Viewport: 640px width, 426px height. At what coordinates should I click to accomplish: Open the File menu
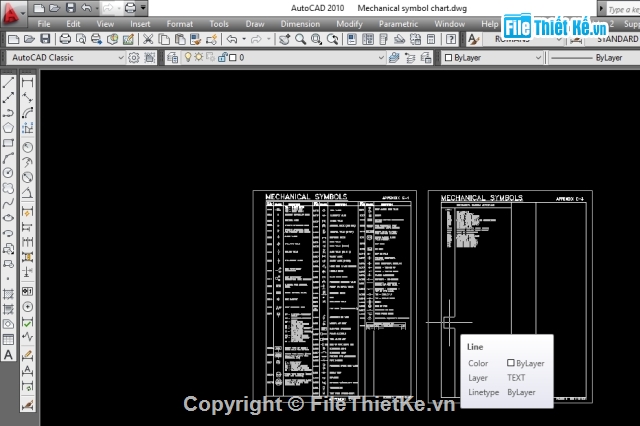point(44,24)
